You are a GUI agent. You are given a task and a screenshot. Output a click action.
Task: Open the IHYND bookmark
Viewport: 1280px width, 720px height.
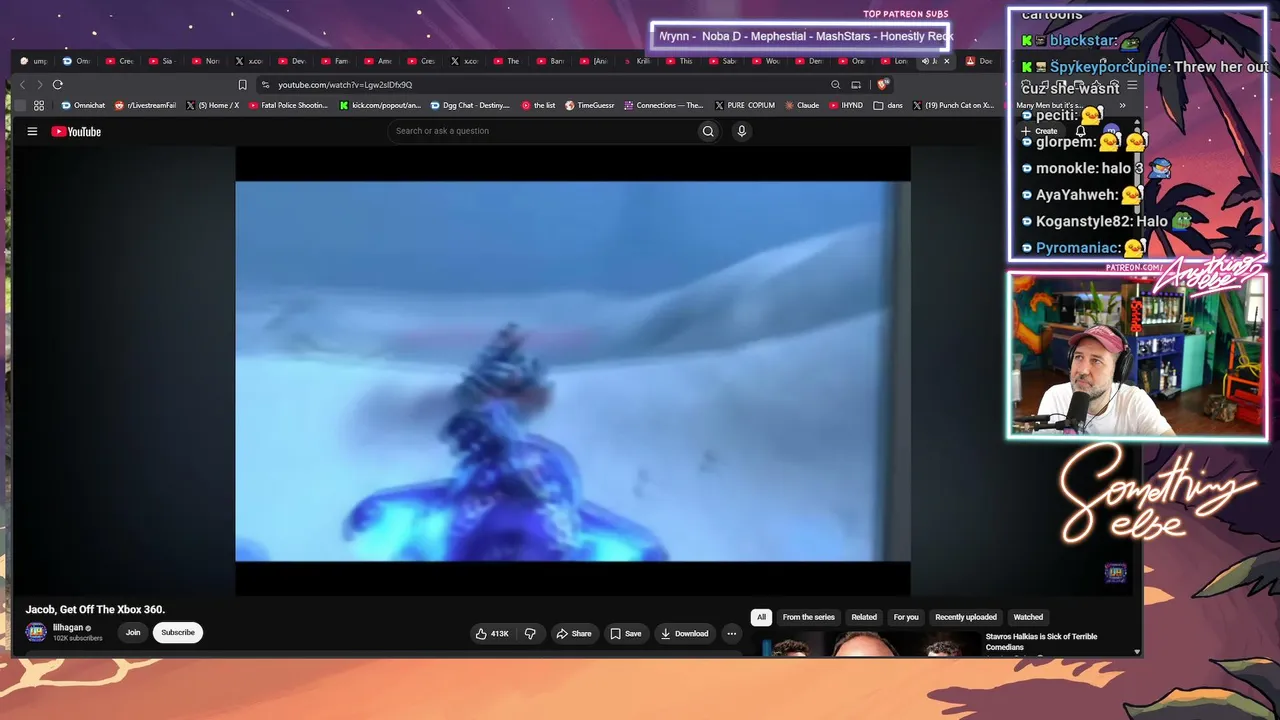pos(845,105)
